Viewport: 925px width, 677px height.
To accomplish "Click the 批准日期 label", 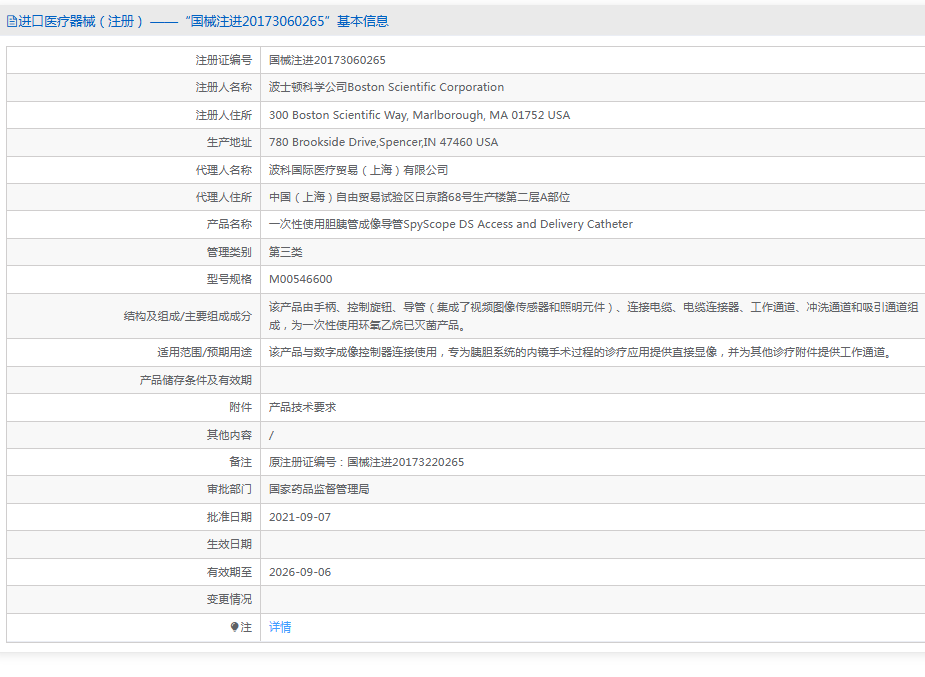I will [x=229, y=517].
